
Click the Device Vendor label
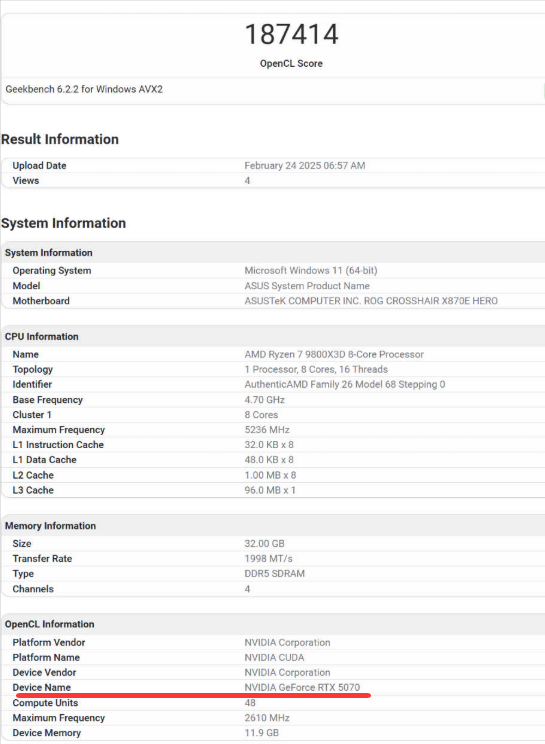(44, 673)
